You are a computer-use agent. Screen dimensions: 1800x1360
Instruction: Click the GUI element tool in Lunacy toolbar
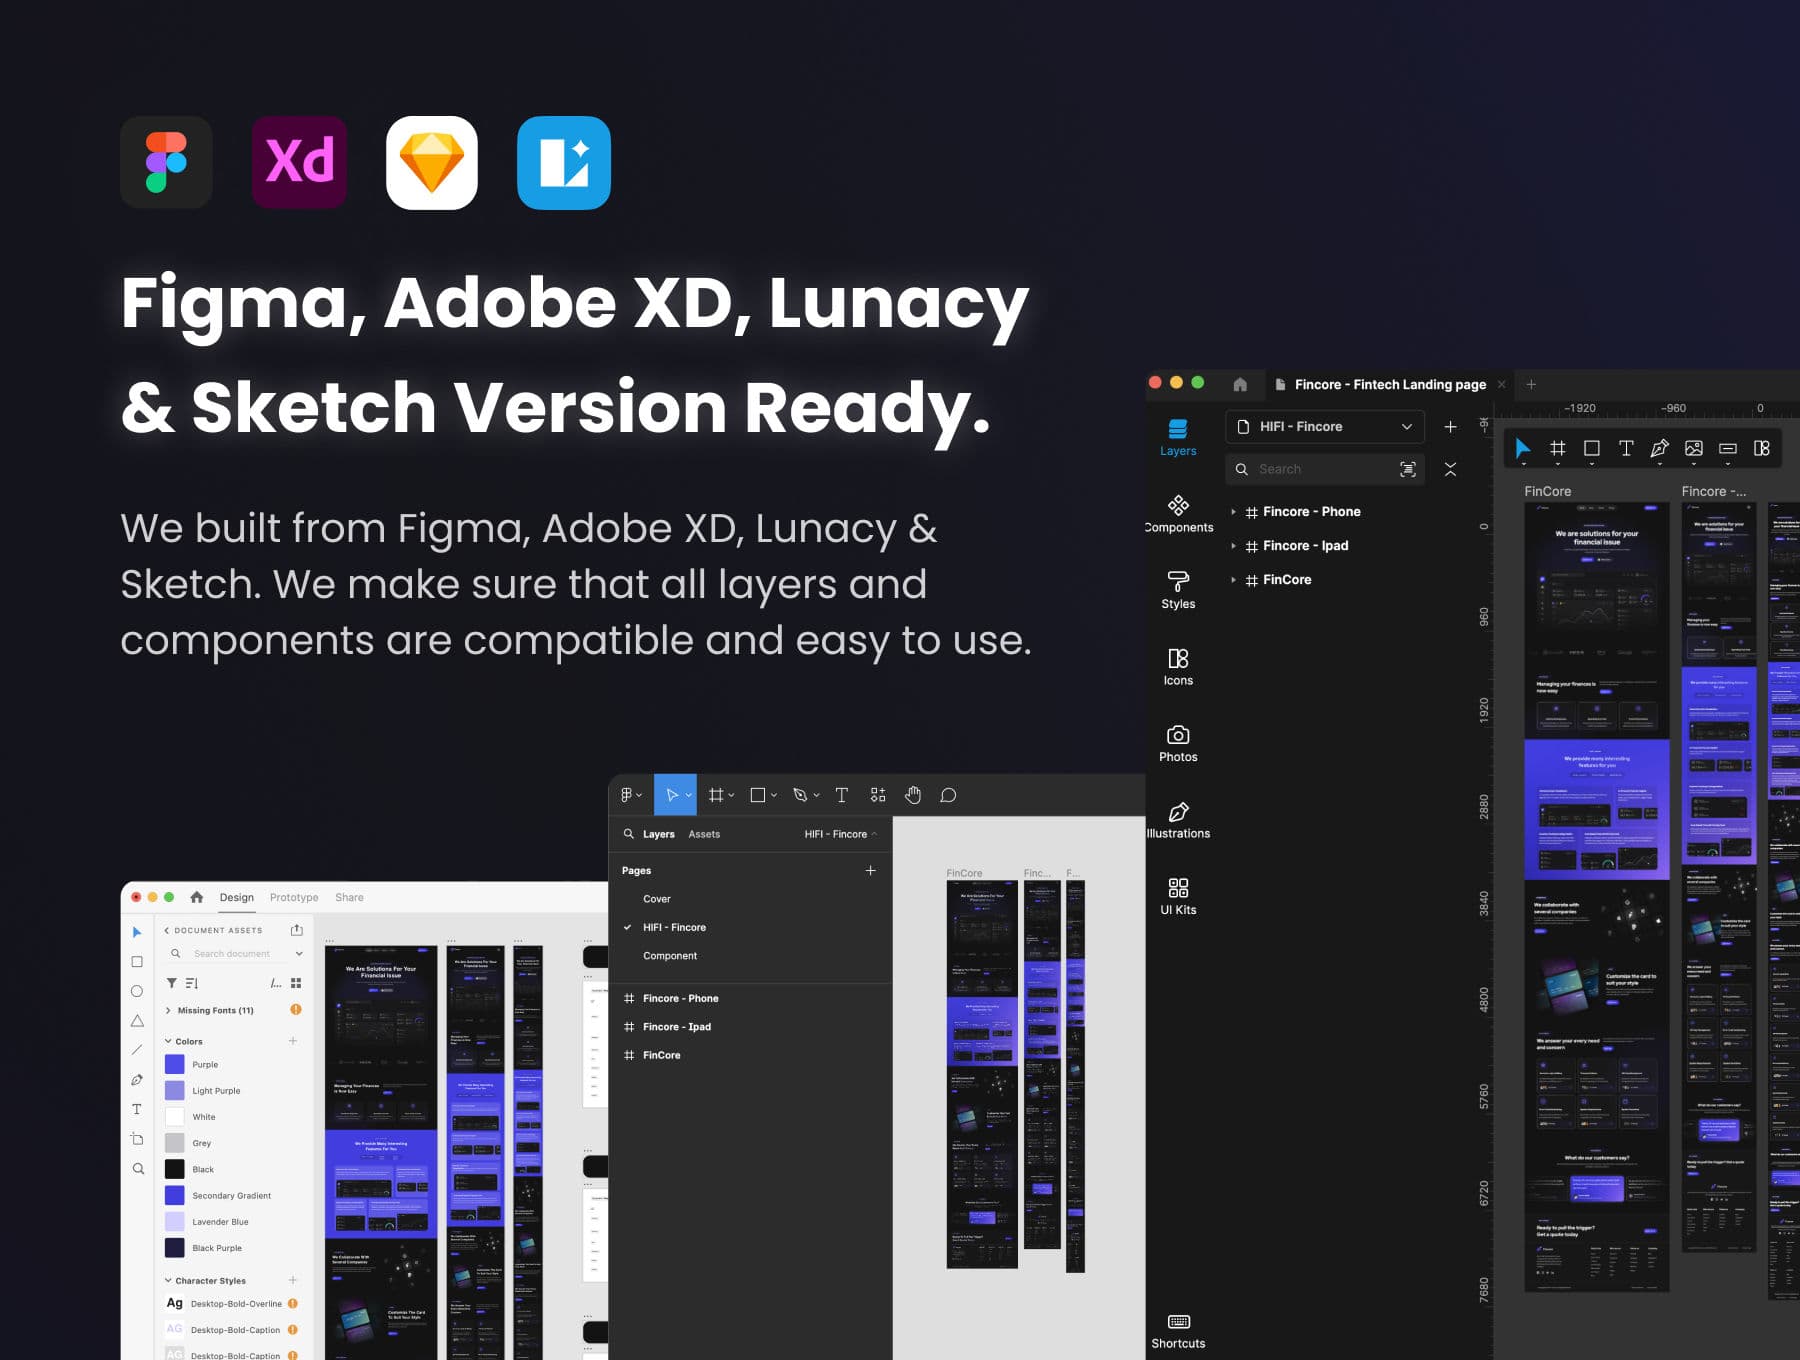1728,449
